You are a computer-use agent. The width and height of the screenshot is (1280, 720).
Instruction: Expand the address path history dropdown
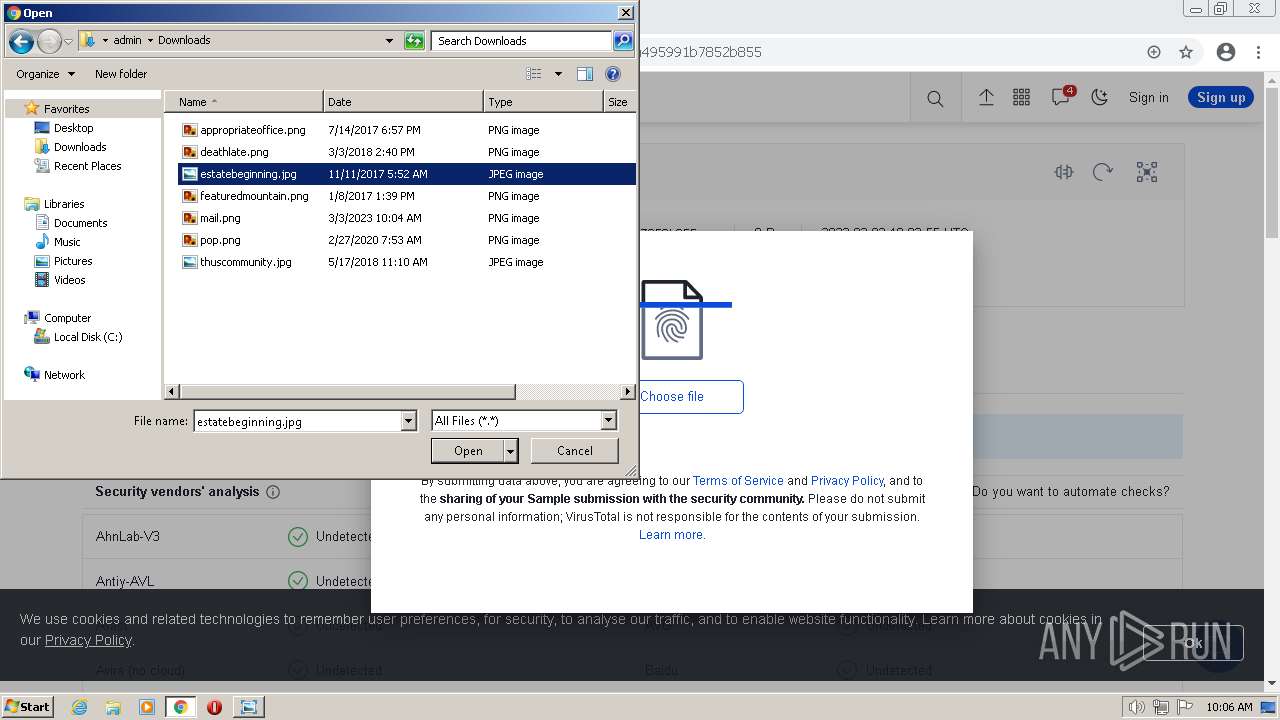point(389,41)
